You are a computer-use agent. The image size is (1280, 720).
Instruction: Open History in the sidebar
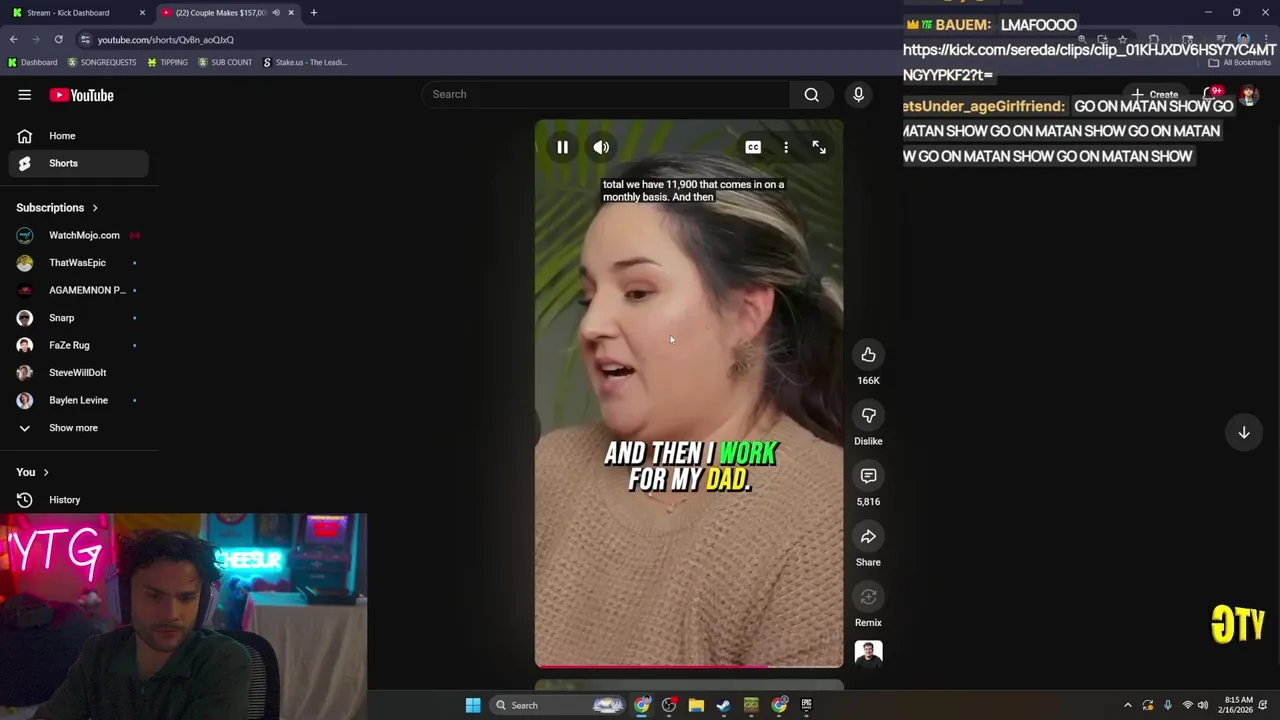pyautogui.click(x=78, y=500)
